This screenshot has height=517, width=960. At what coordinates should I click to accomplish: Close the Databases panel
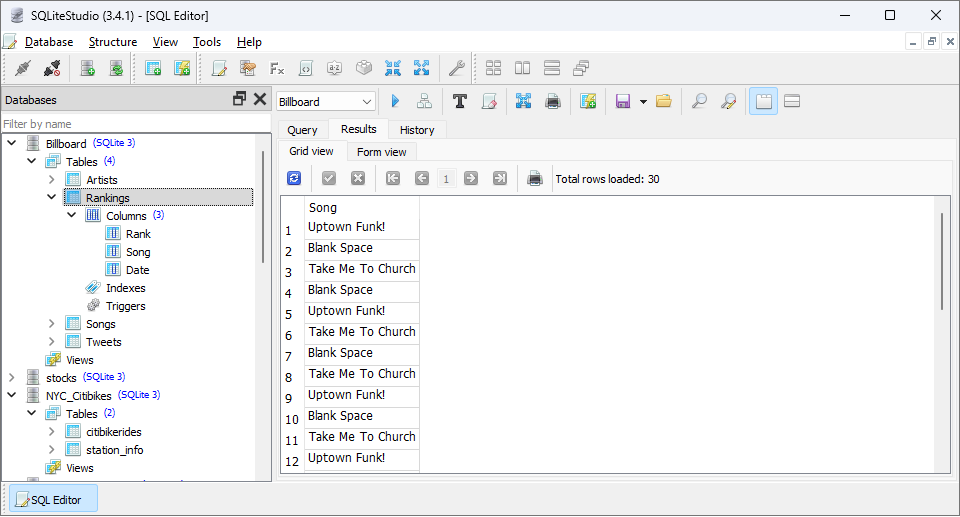click(x=260, y=99)
